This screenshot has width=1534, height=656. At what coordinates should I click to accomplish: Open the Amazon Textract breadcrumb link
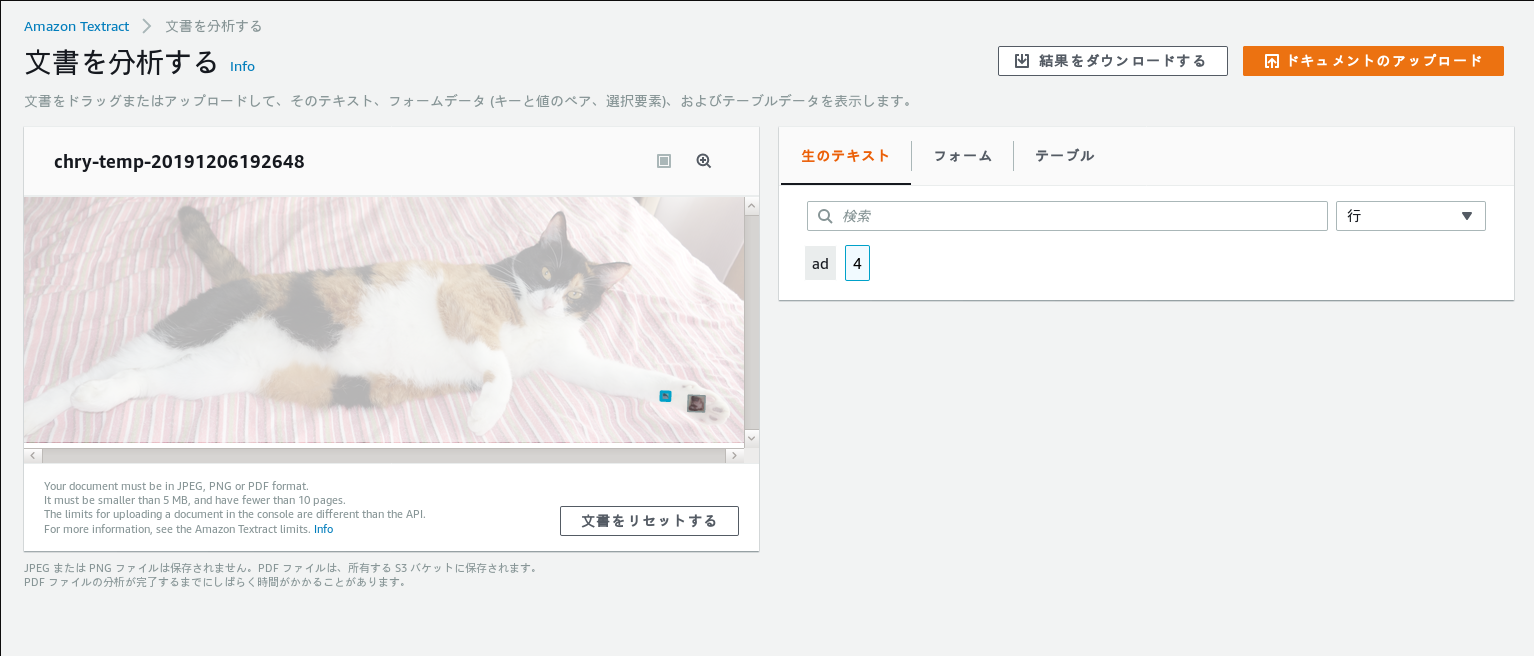click(x=77, y=26)
